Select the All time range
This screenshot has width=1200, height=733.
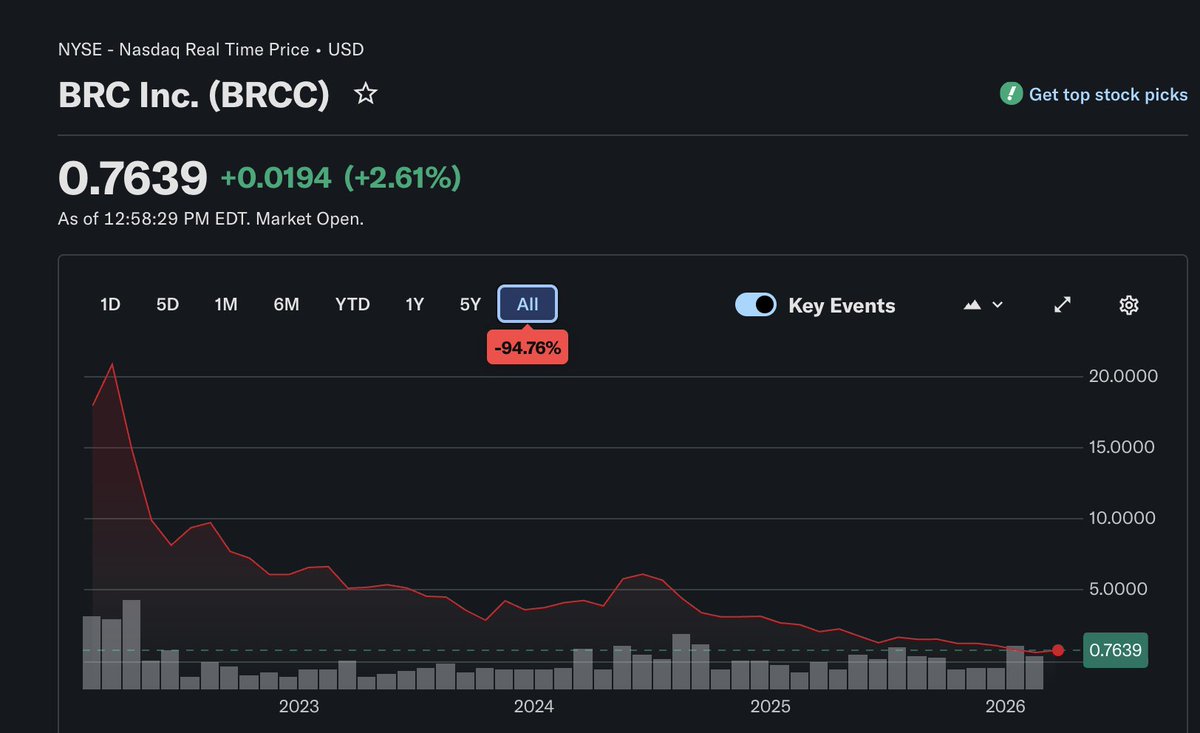tap(528, 305)
